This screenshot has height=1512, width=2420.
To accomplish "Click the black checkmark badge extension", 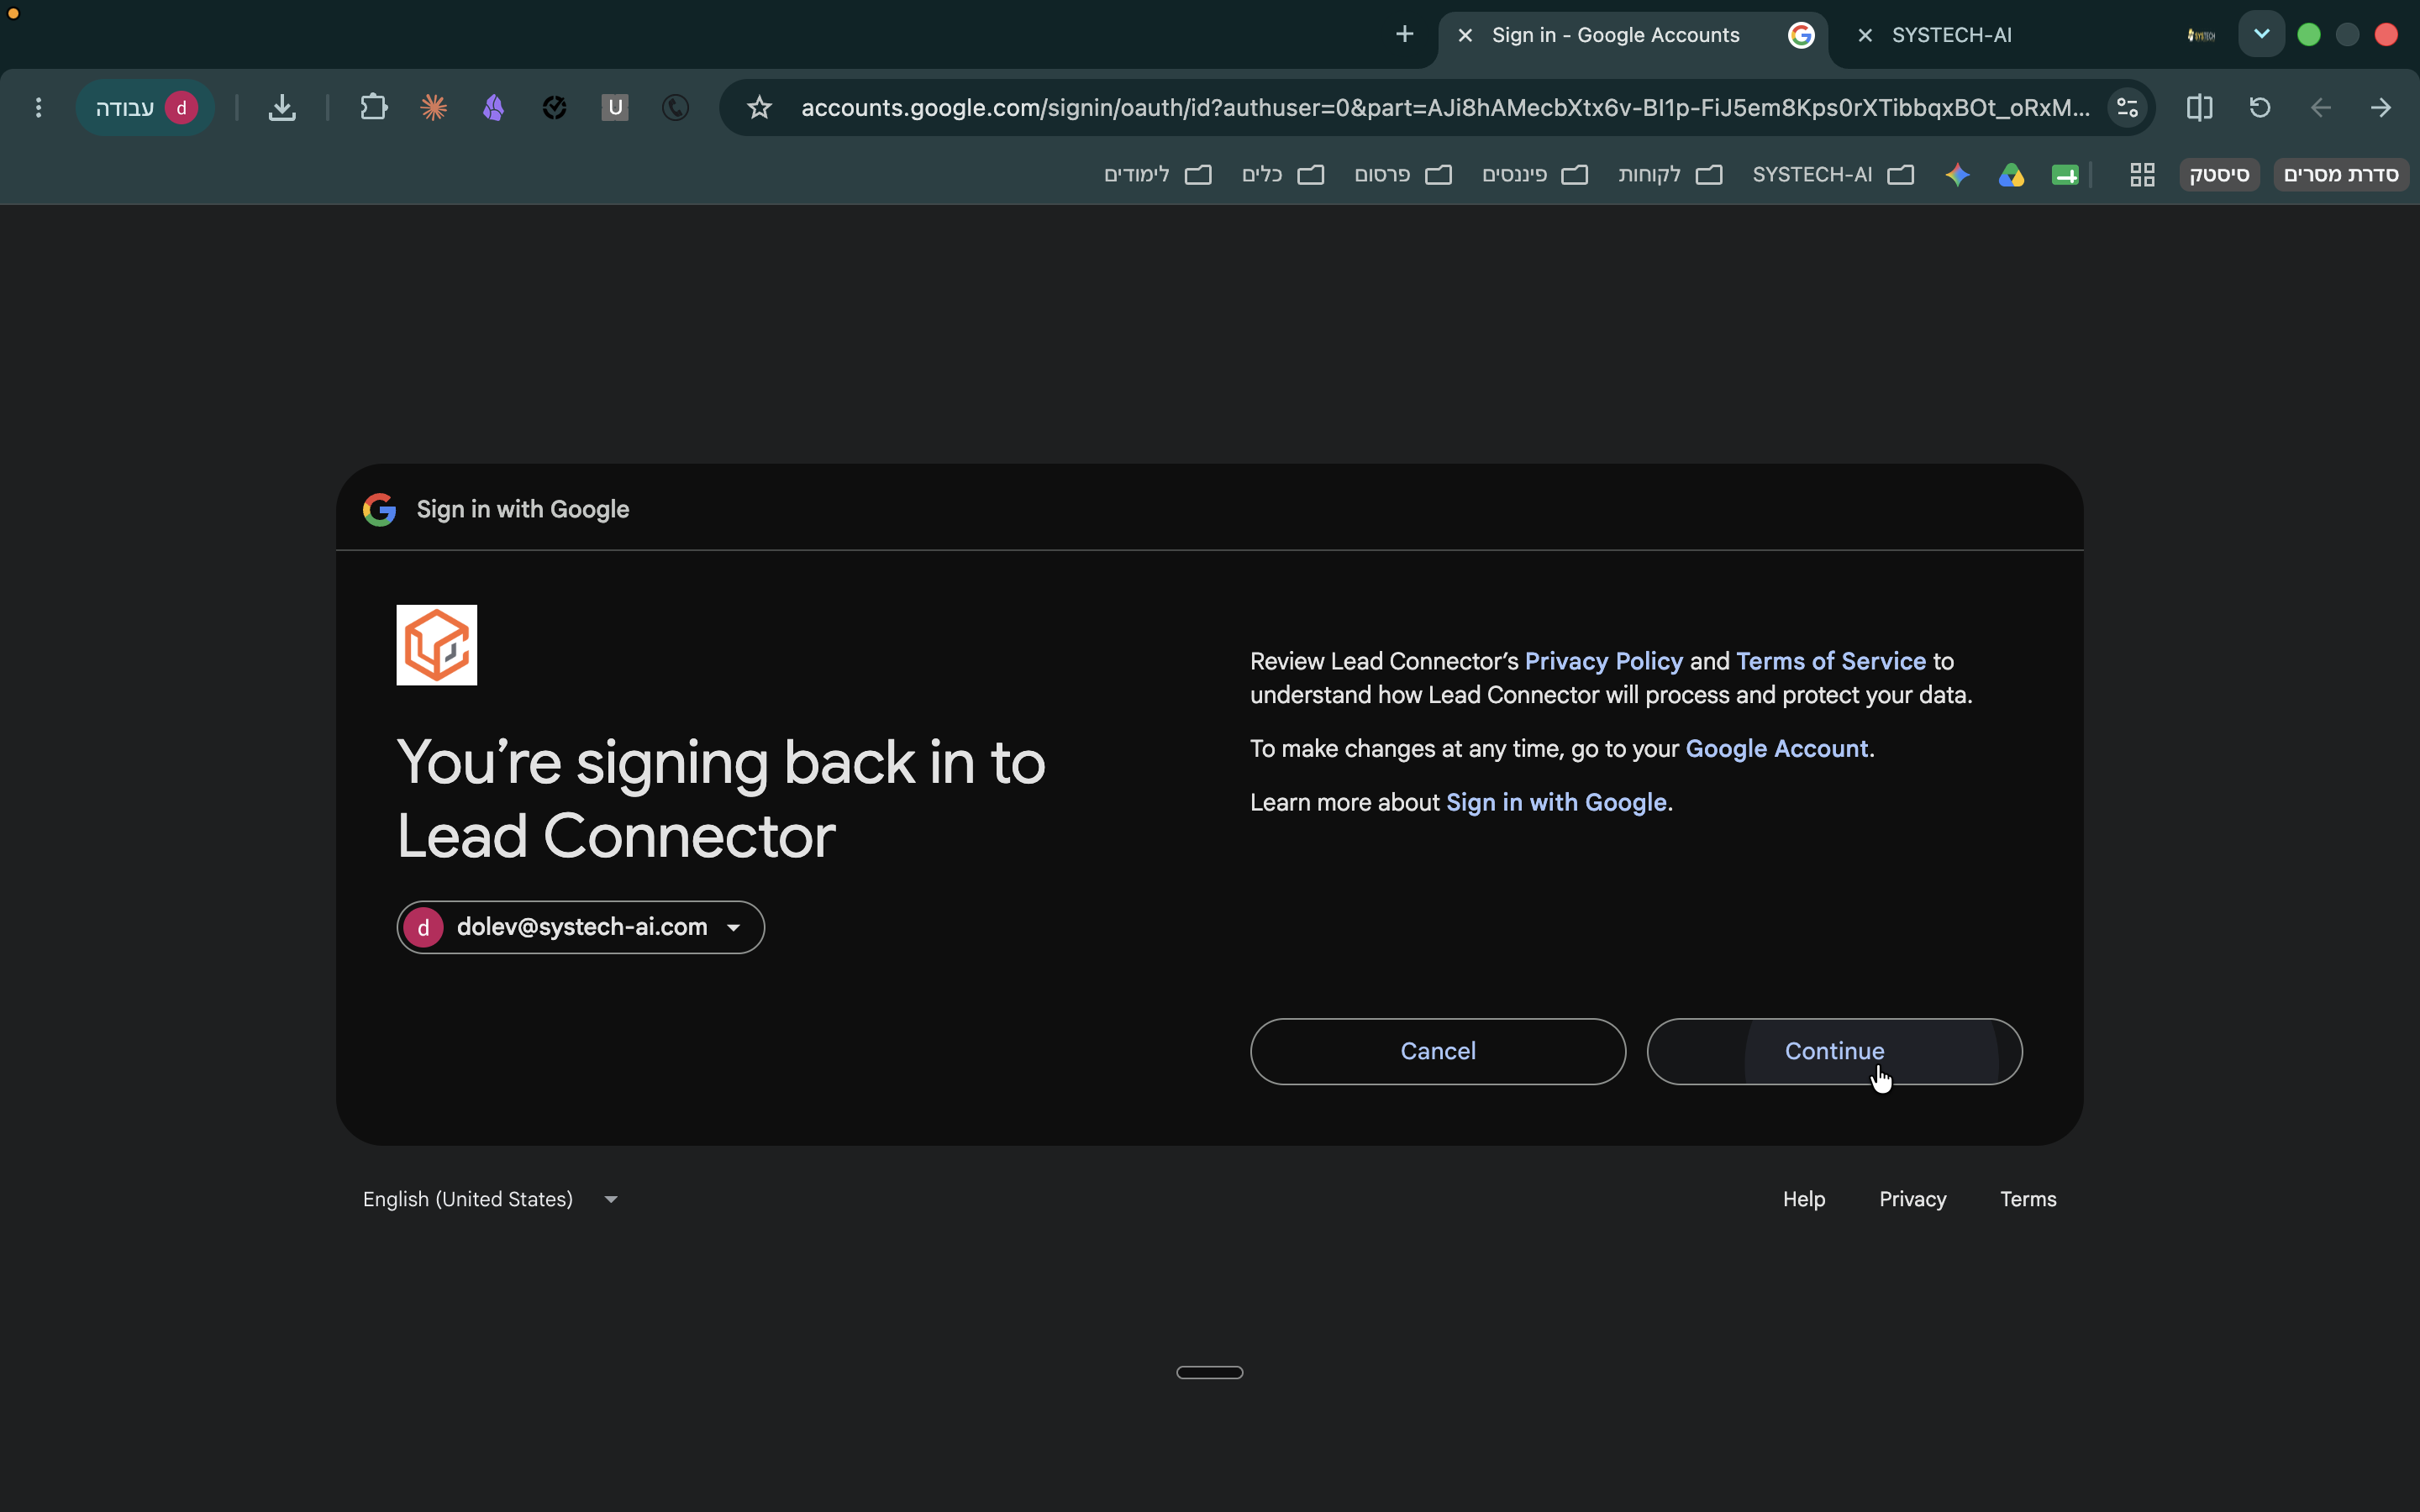I will coord(554,107).
